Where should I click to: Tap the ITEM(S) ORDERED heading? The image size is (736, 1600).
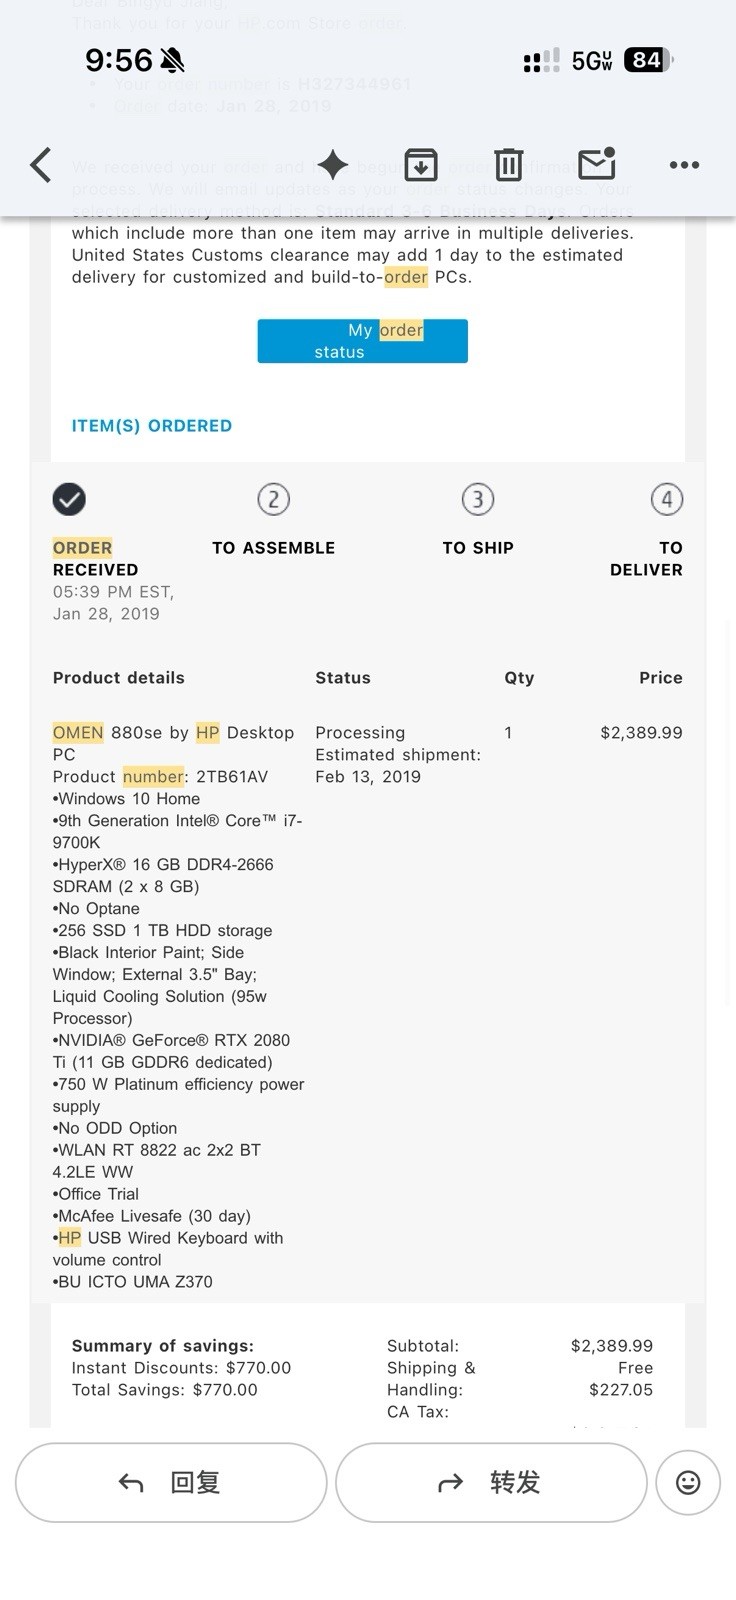tap(152, 426)
